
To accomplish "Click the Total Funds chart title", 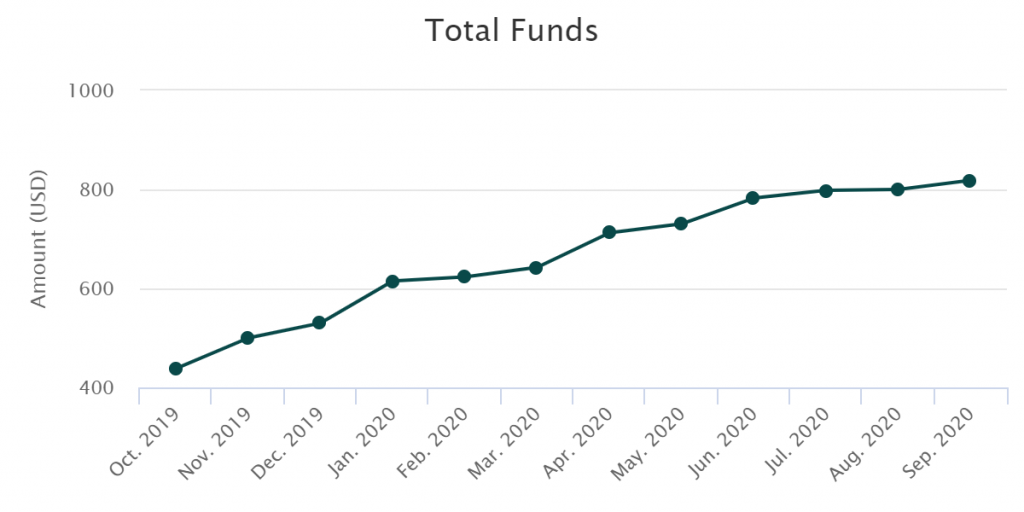I will tap(512, 31).
